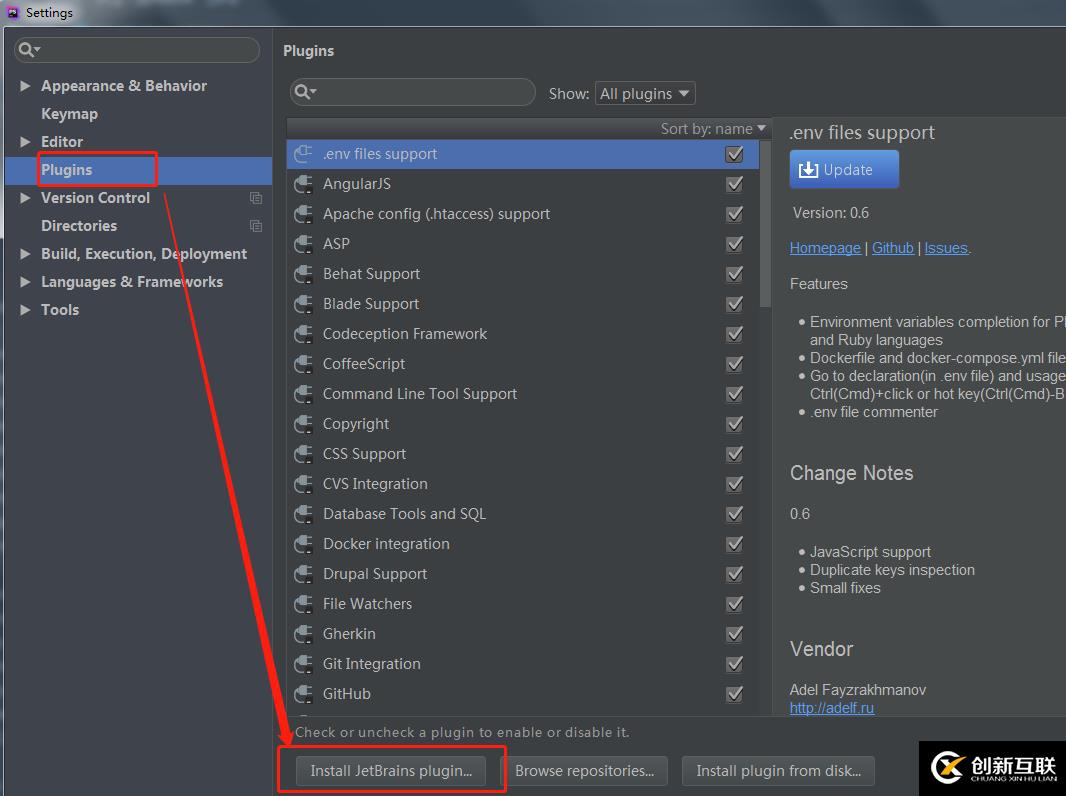Open the adelf.ru vendor link
This screenshot has height=796, width=1066.
click(x=831, y=708)
